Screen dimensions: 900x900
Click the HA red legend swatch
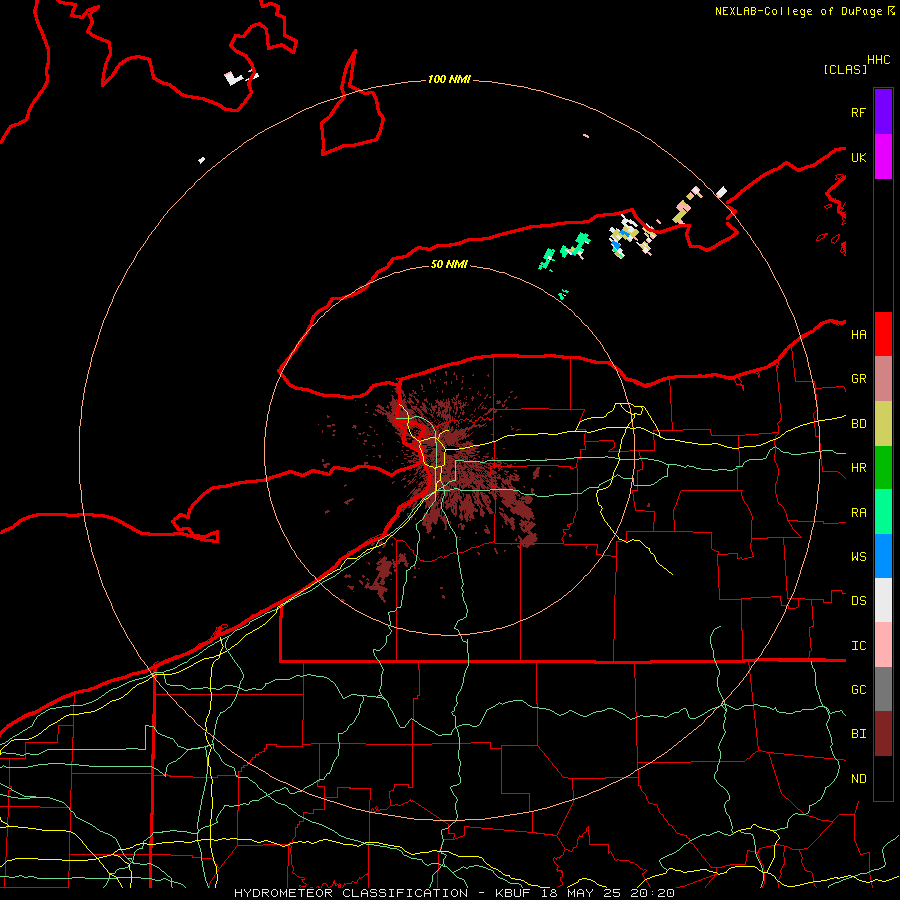point(883,334)
